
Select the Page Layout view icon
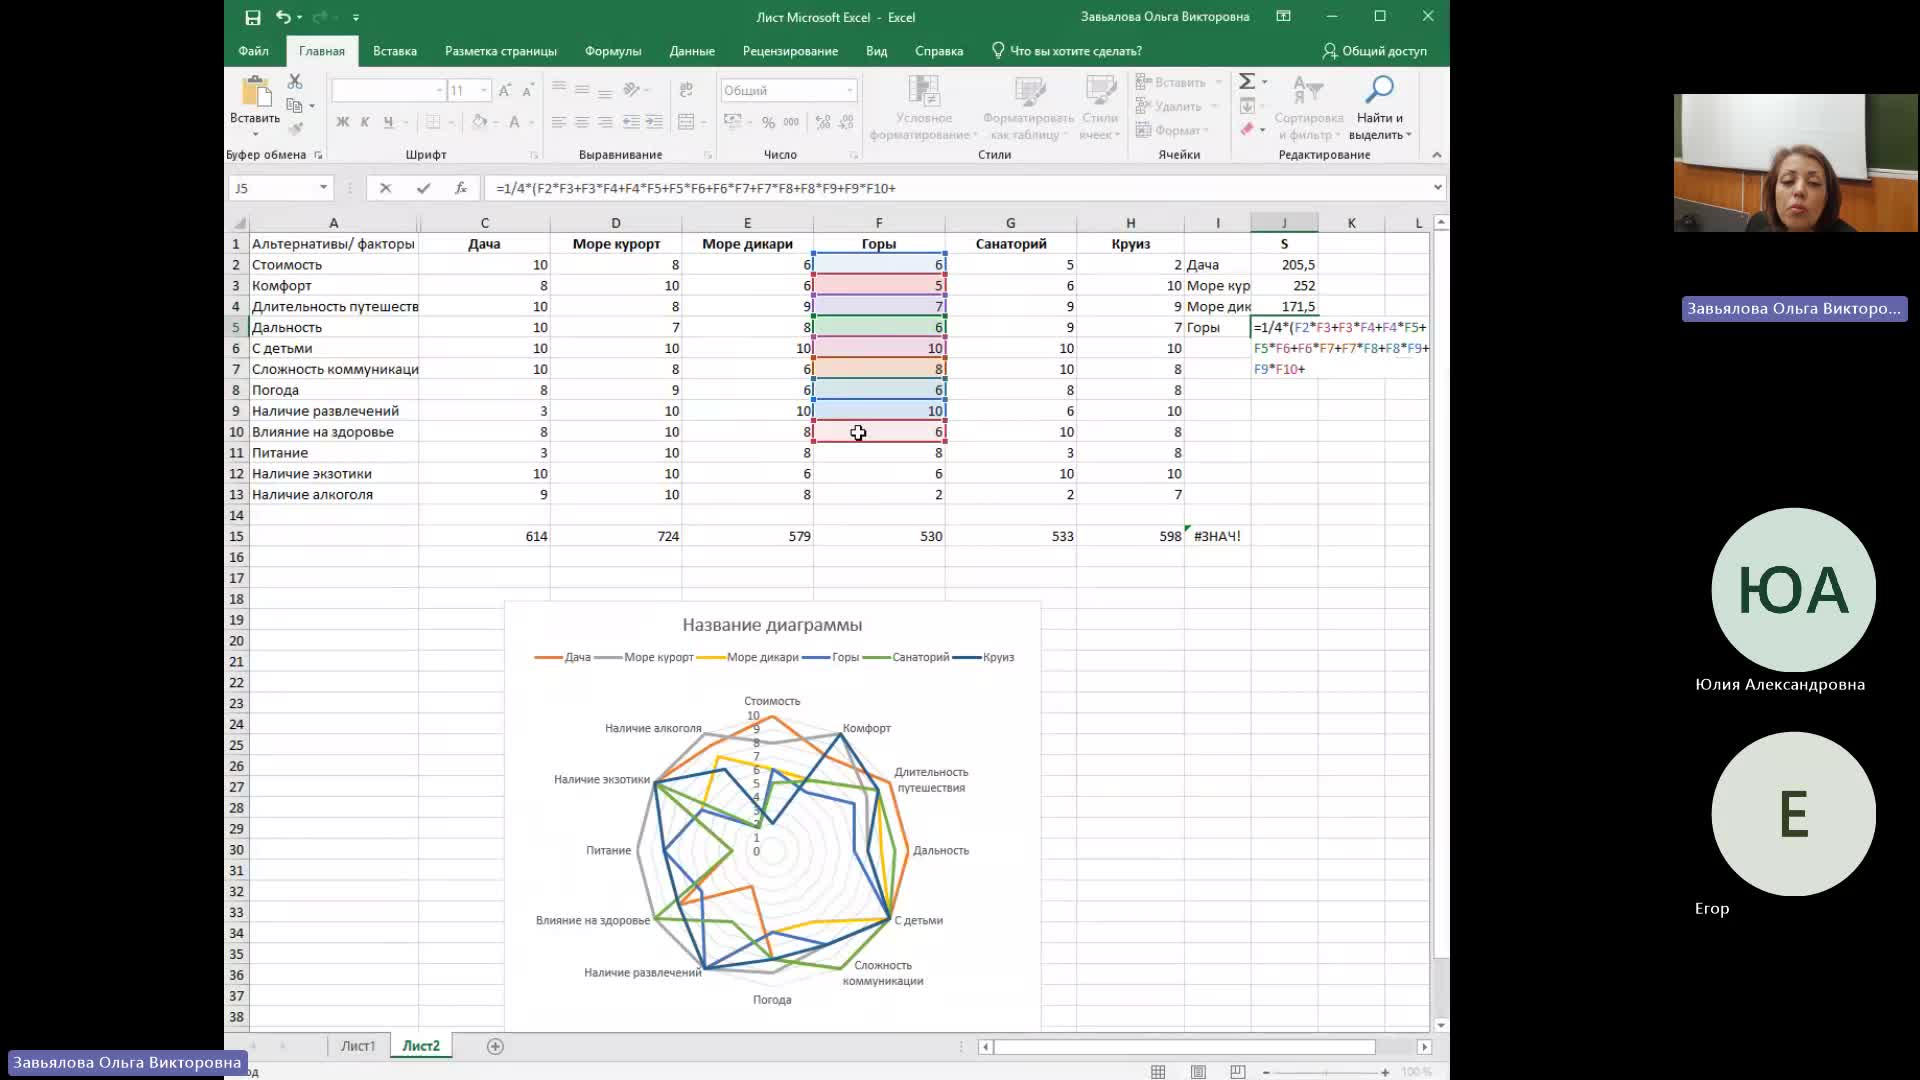[1198, 1072]
